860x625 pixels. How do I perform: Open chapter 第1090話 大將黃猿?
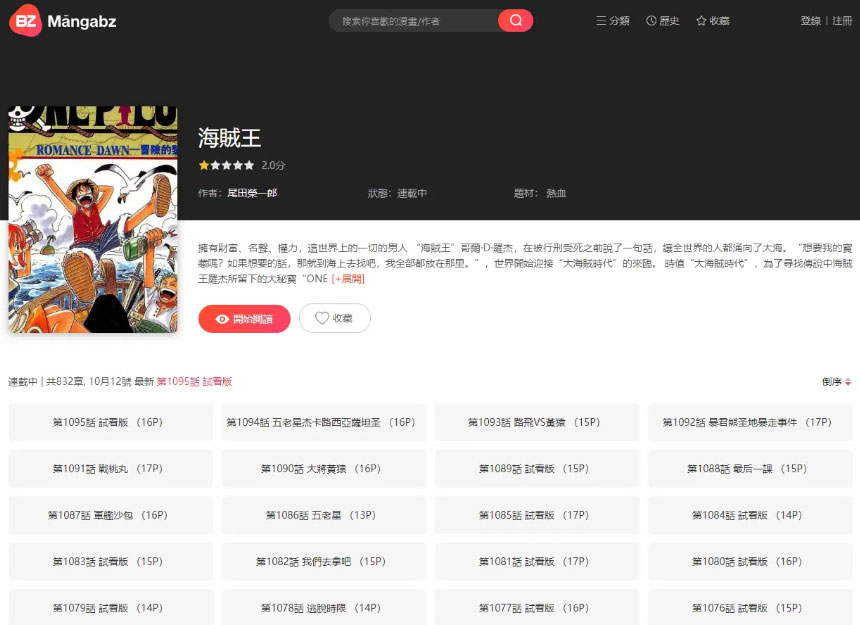pyautogui.click(x=324, y=469)
